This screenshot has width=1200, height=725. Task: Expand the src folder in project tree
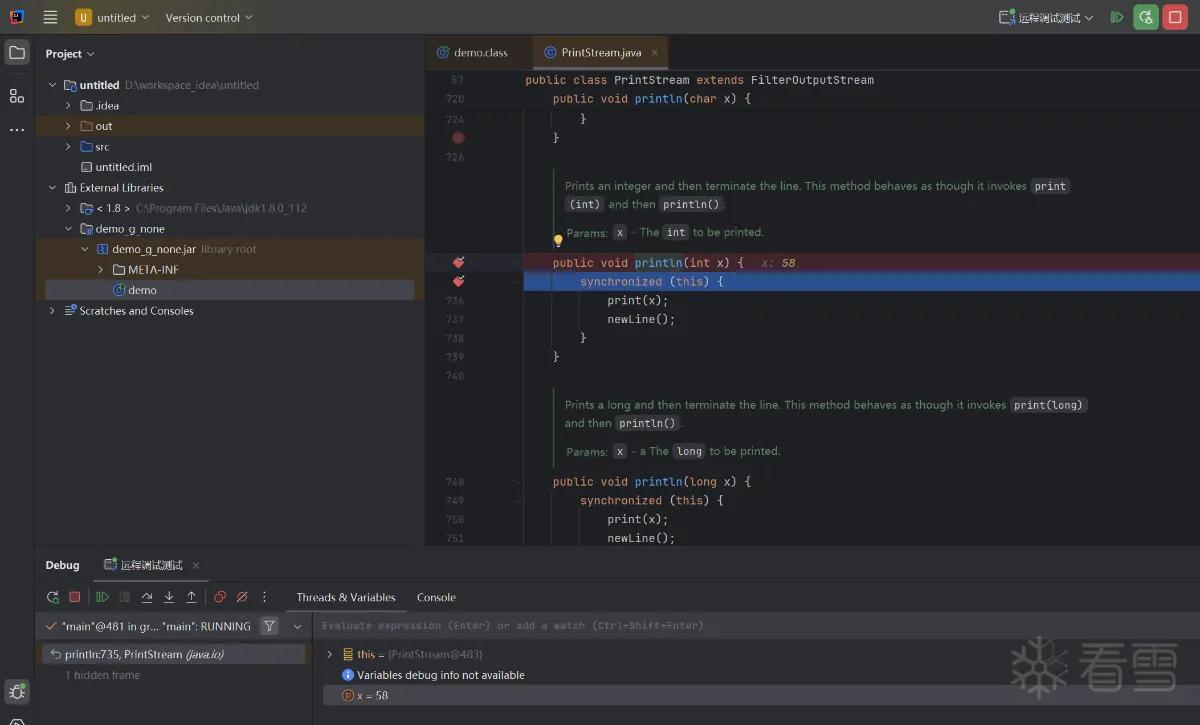pos(68,147)
